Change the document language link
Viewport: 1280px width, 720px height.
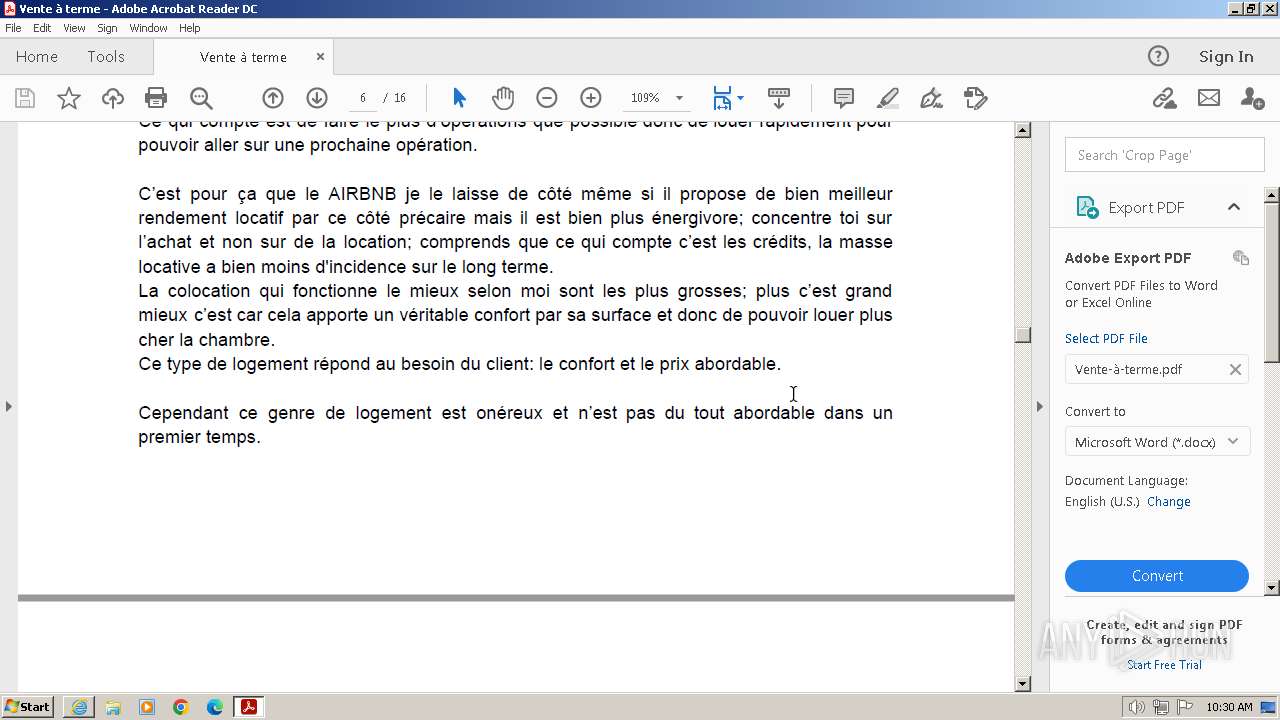pos(1168,502)
